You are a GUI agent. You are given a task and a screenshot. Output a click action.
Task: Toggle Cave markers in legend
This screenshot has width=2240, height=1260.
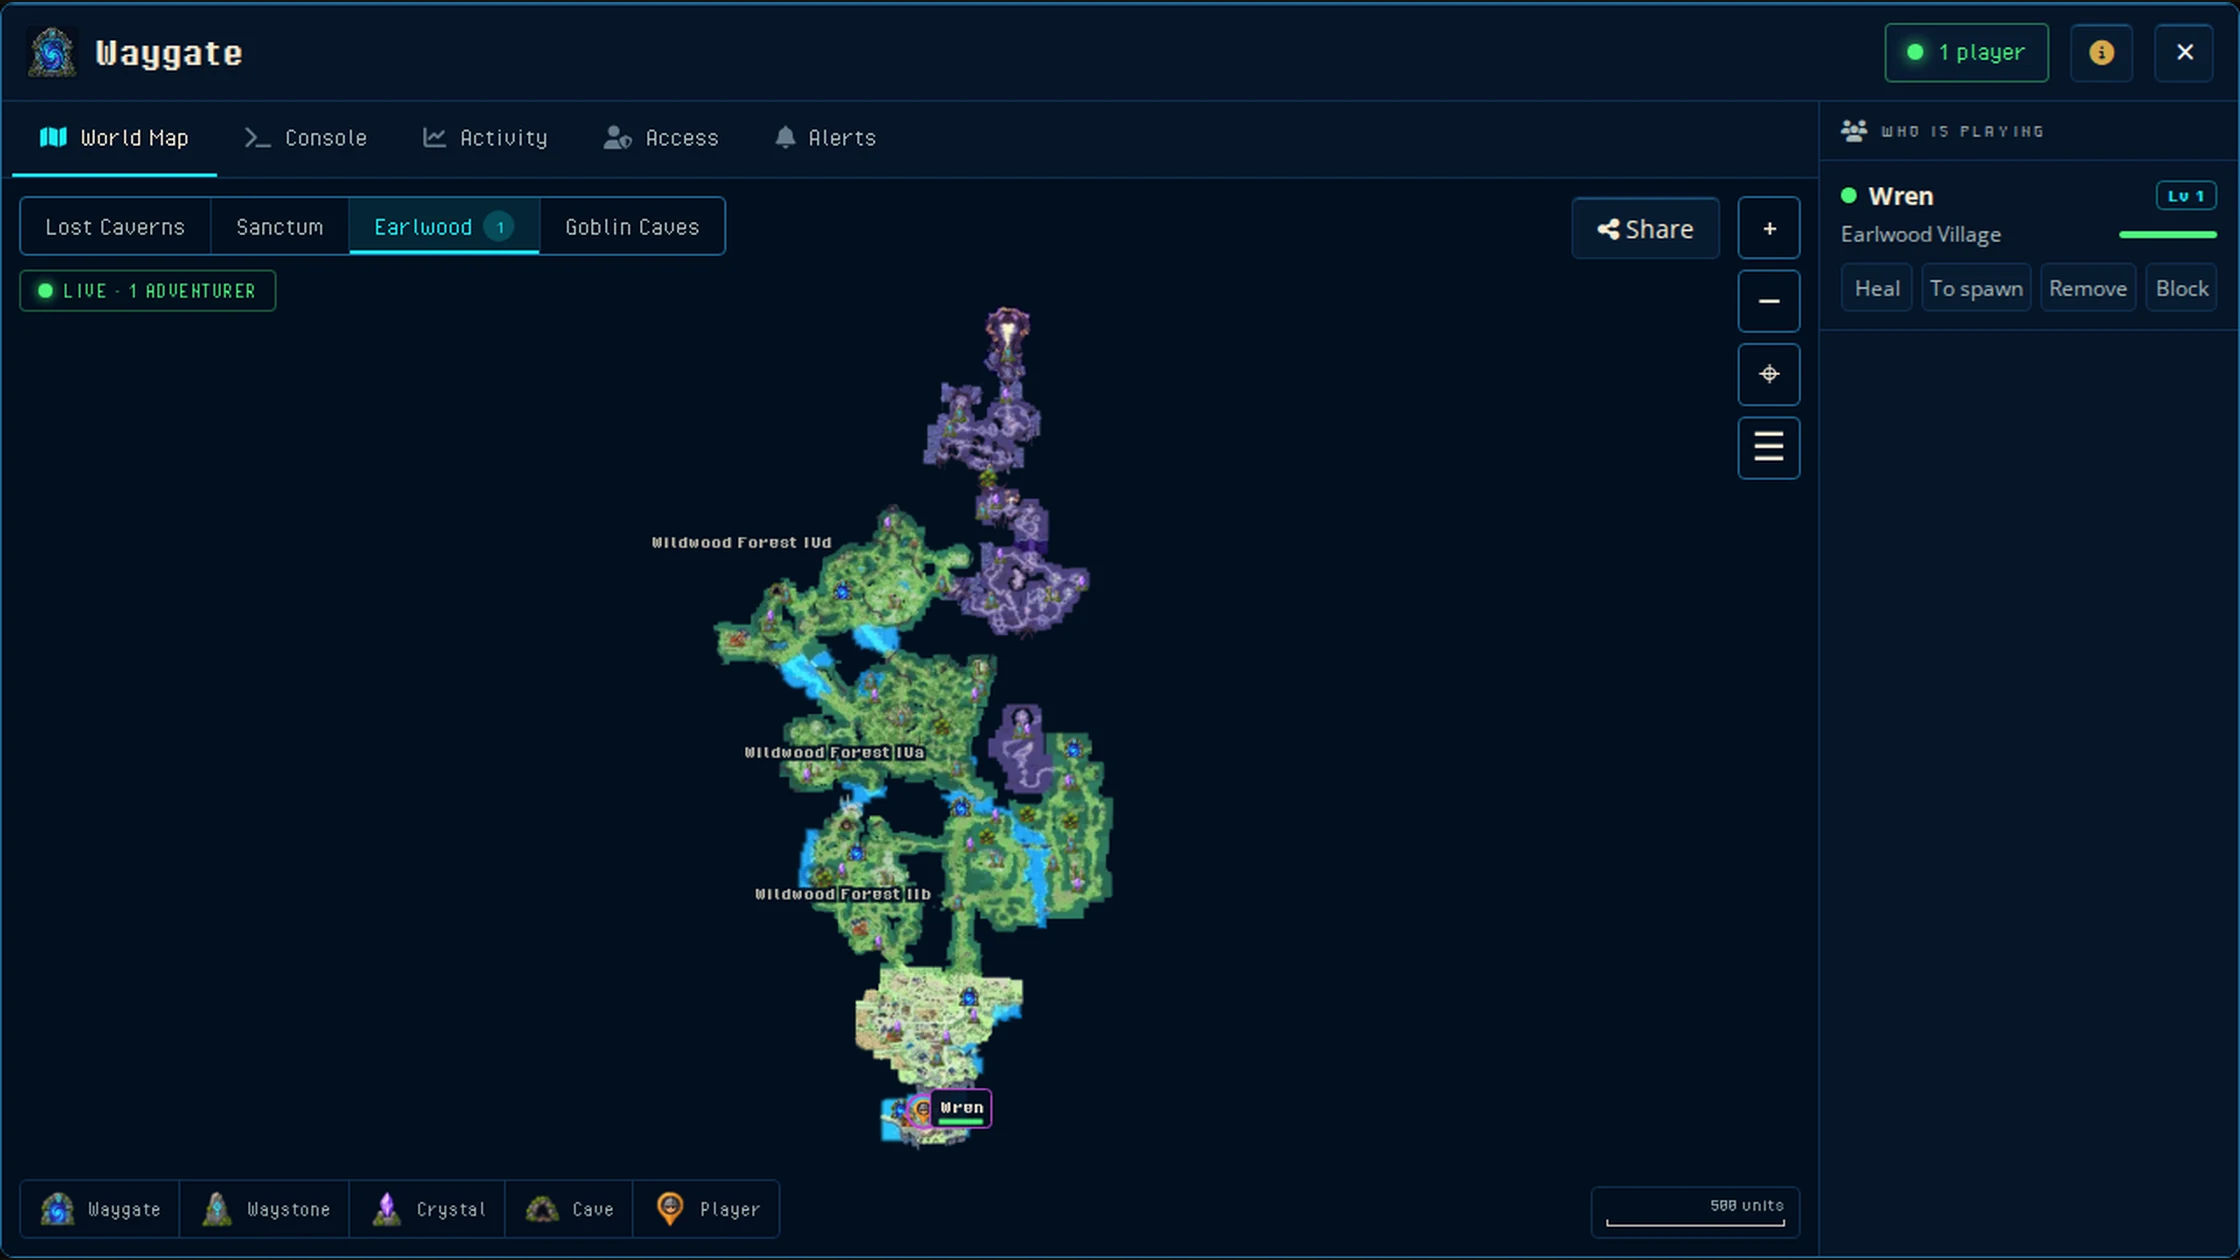click(x=570, y=1209)
